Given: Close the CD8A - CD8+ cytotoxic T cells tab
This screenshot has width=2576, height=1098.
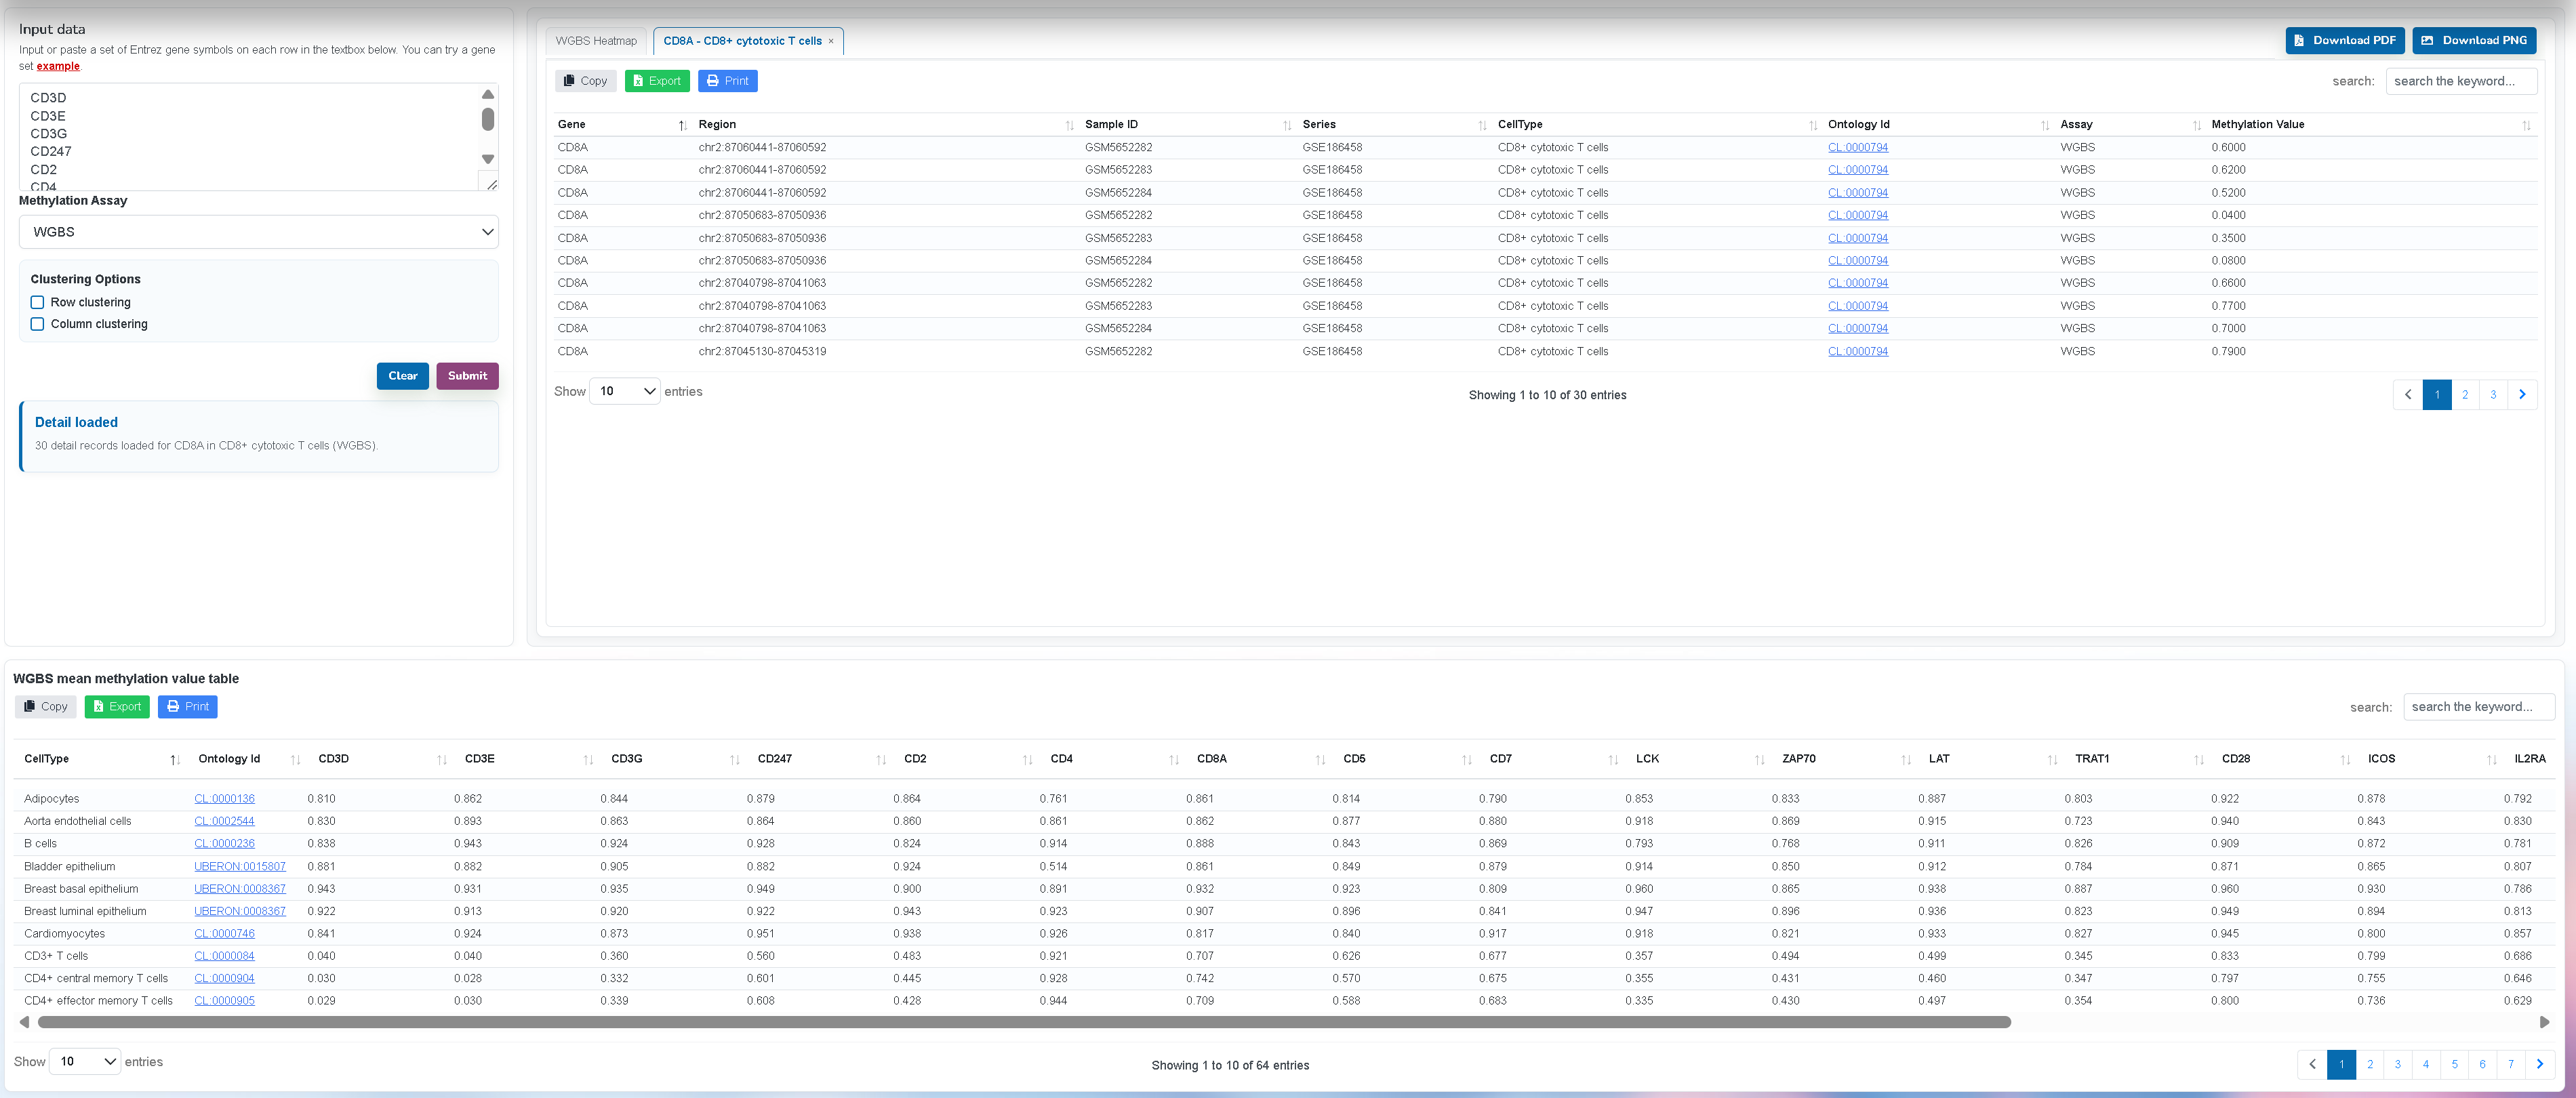Looking at the screenshot, I should pos(830,41).
